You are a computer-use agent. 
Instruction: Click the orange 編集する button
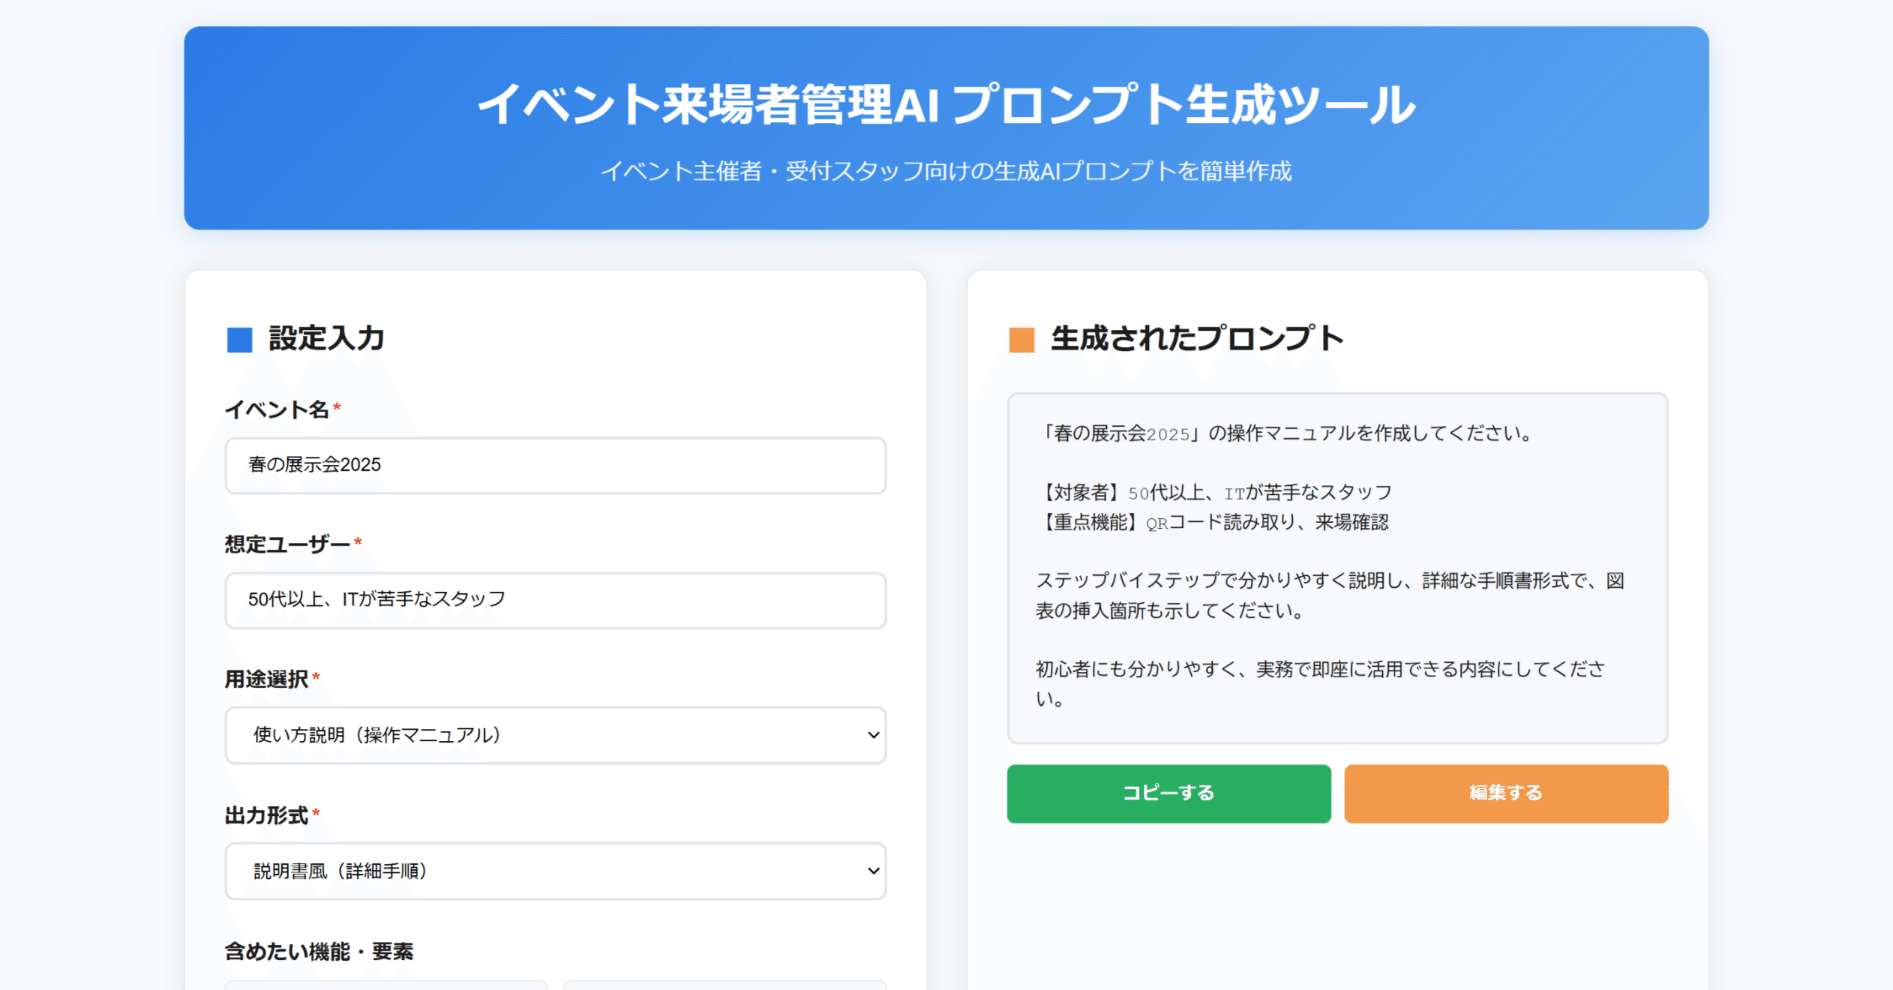pyautogui.click(x=1506, y=793)
